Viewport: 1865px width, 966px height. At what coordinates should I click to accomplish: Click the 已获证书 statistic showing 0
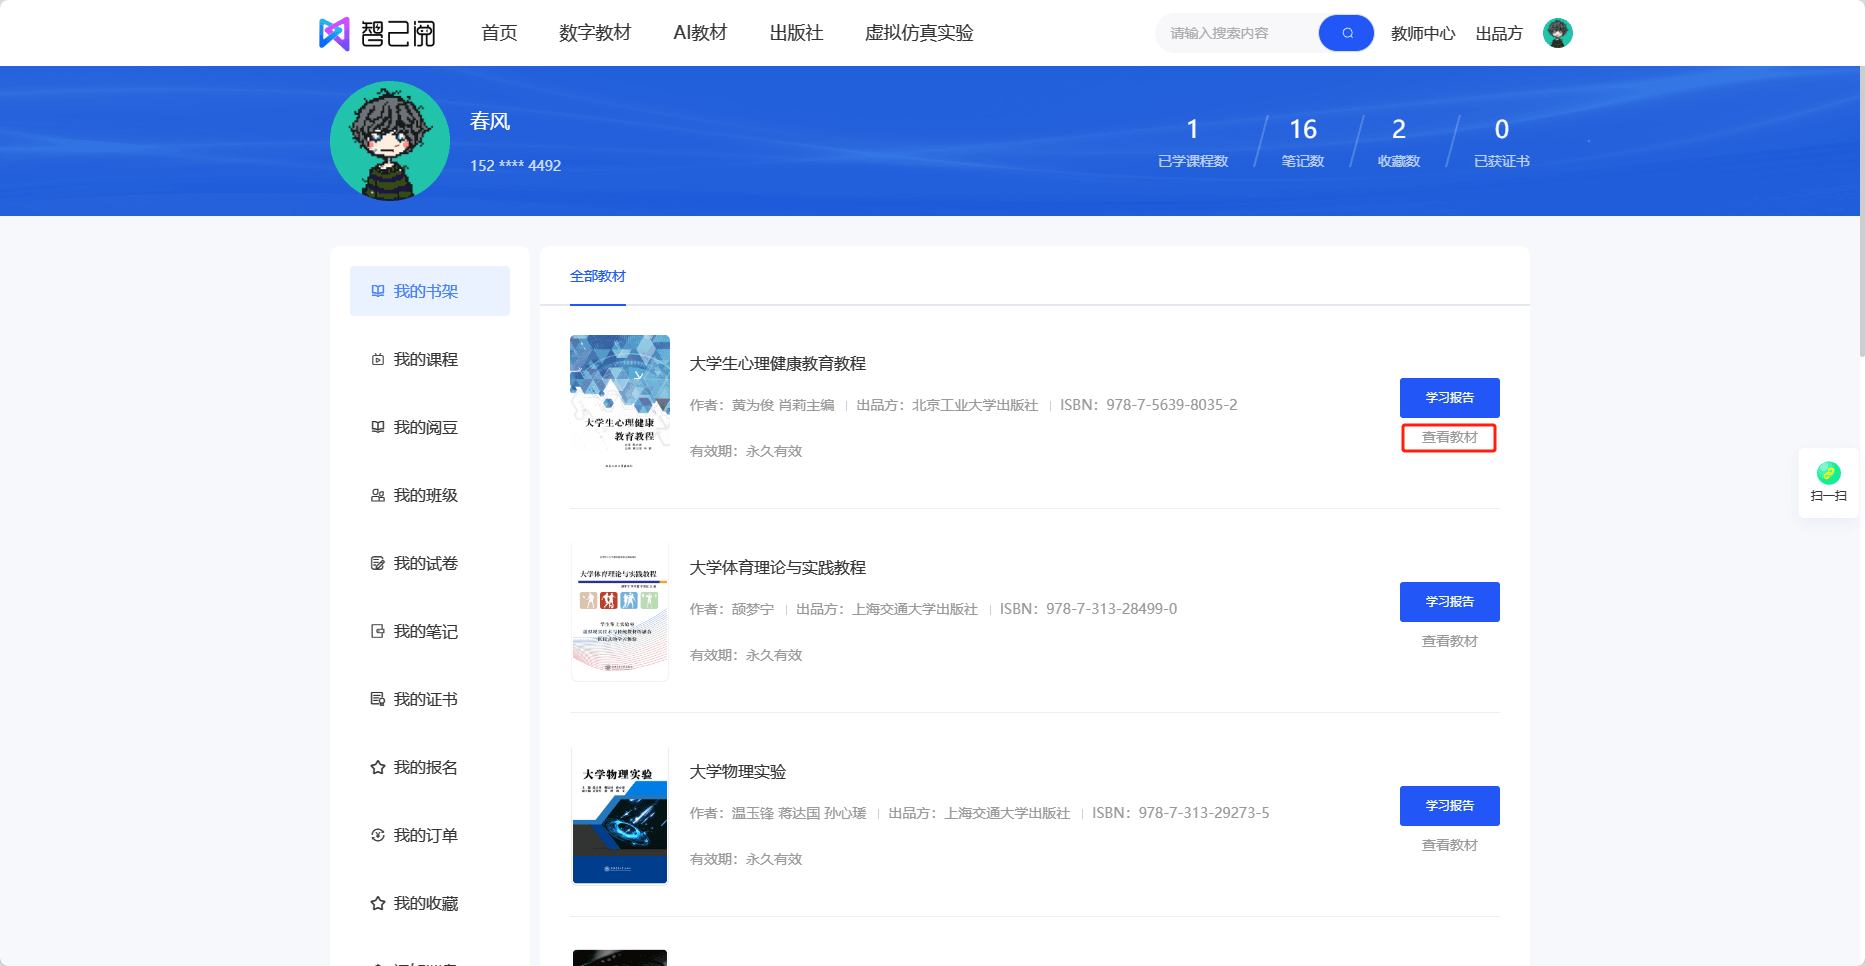click(x=1502, y=142)
